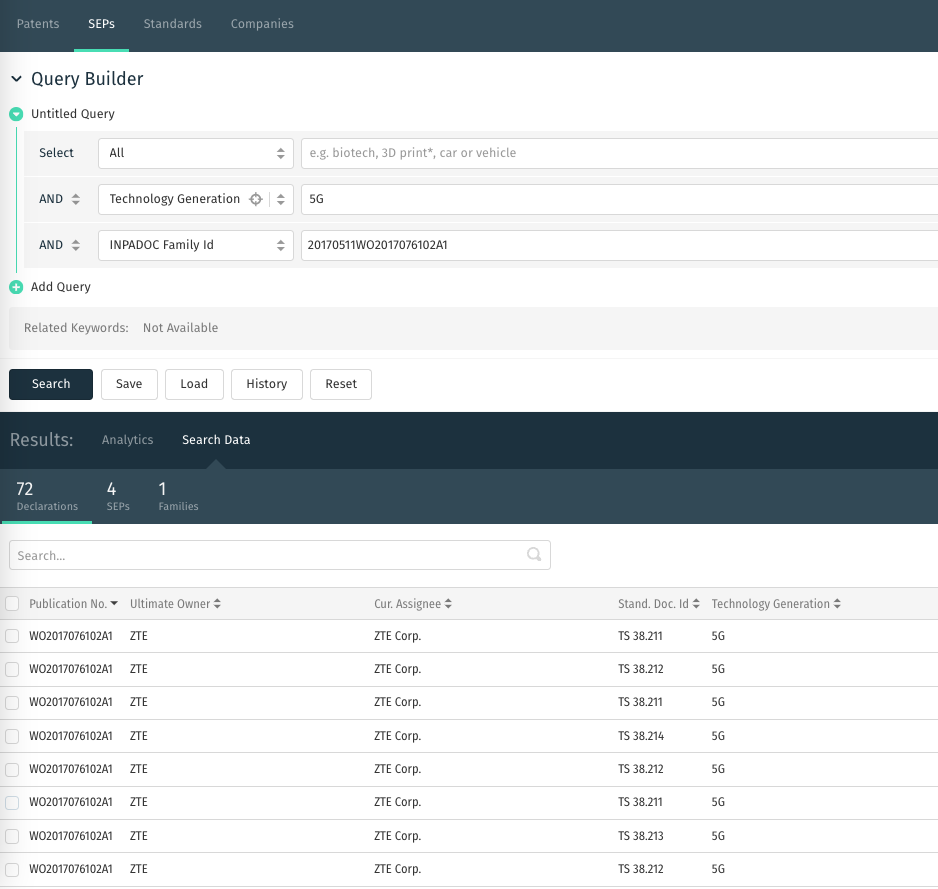Select the SEPs tab
The height and width of the screenshot is (889, 938).
coord(101,24)
